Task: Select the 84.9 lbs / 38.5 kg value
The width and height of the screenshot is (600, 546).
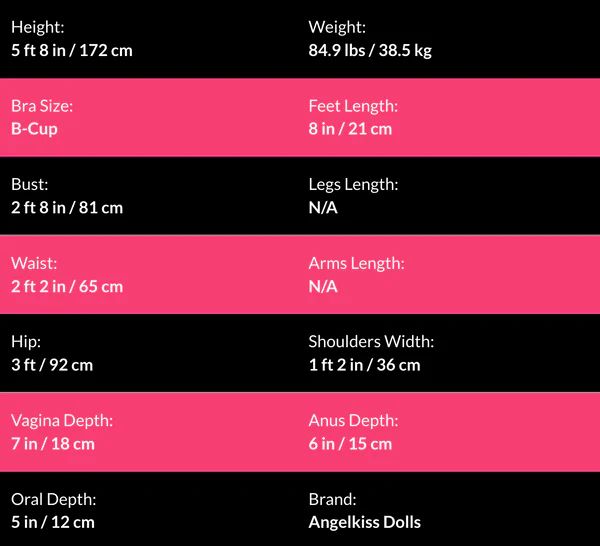Action: [370, 50]
